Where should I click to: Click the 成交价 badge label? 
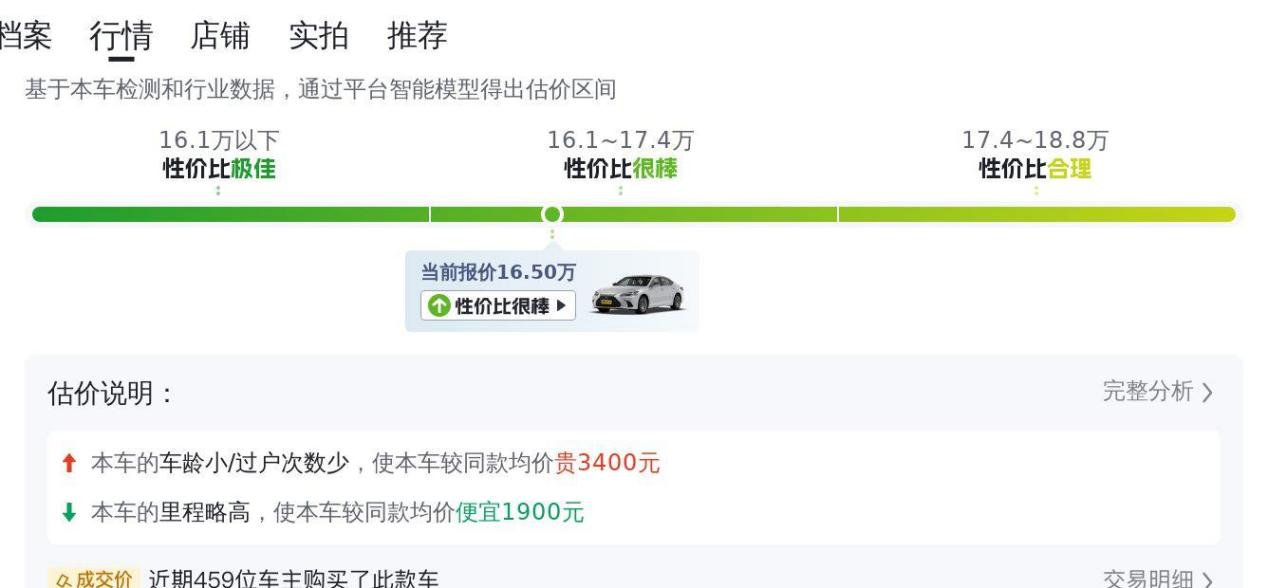coord(91,580)
